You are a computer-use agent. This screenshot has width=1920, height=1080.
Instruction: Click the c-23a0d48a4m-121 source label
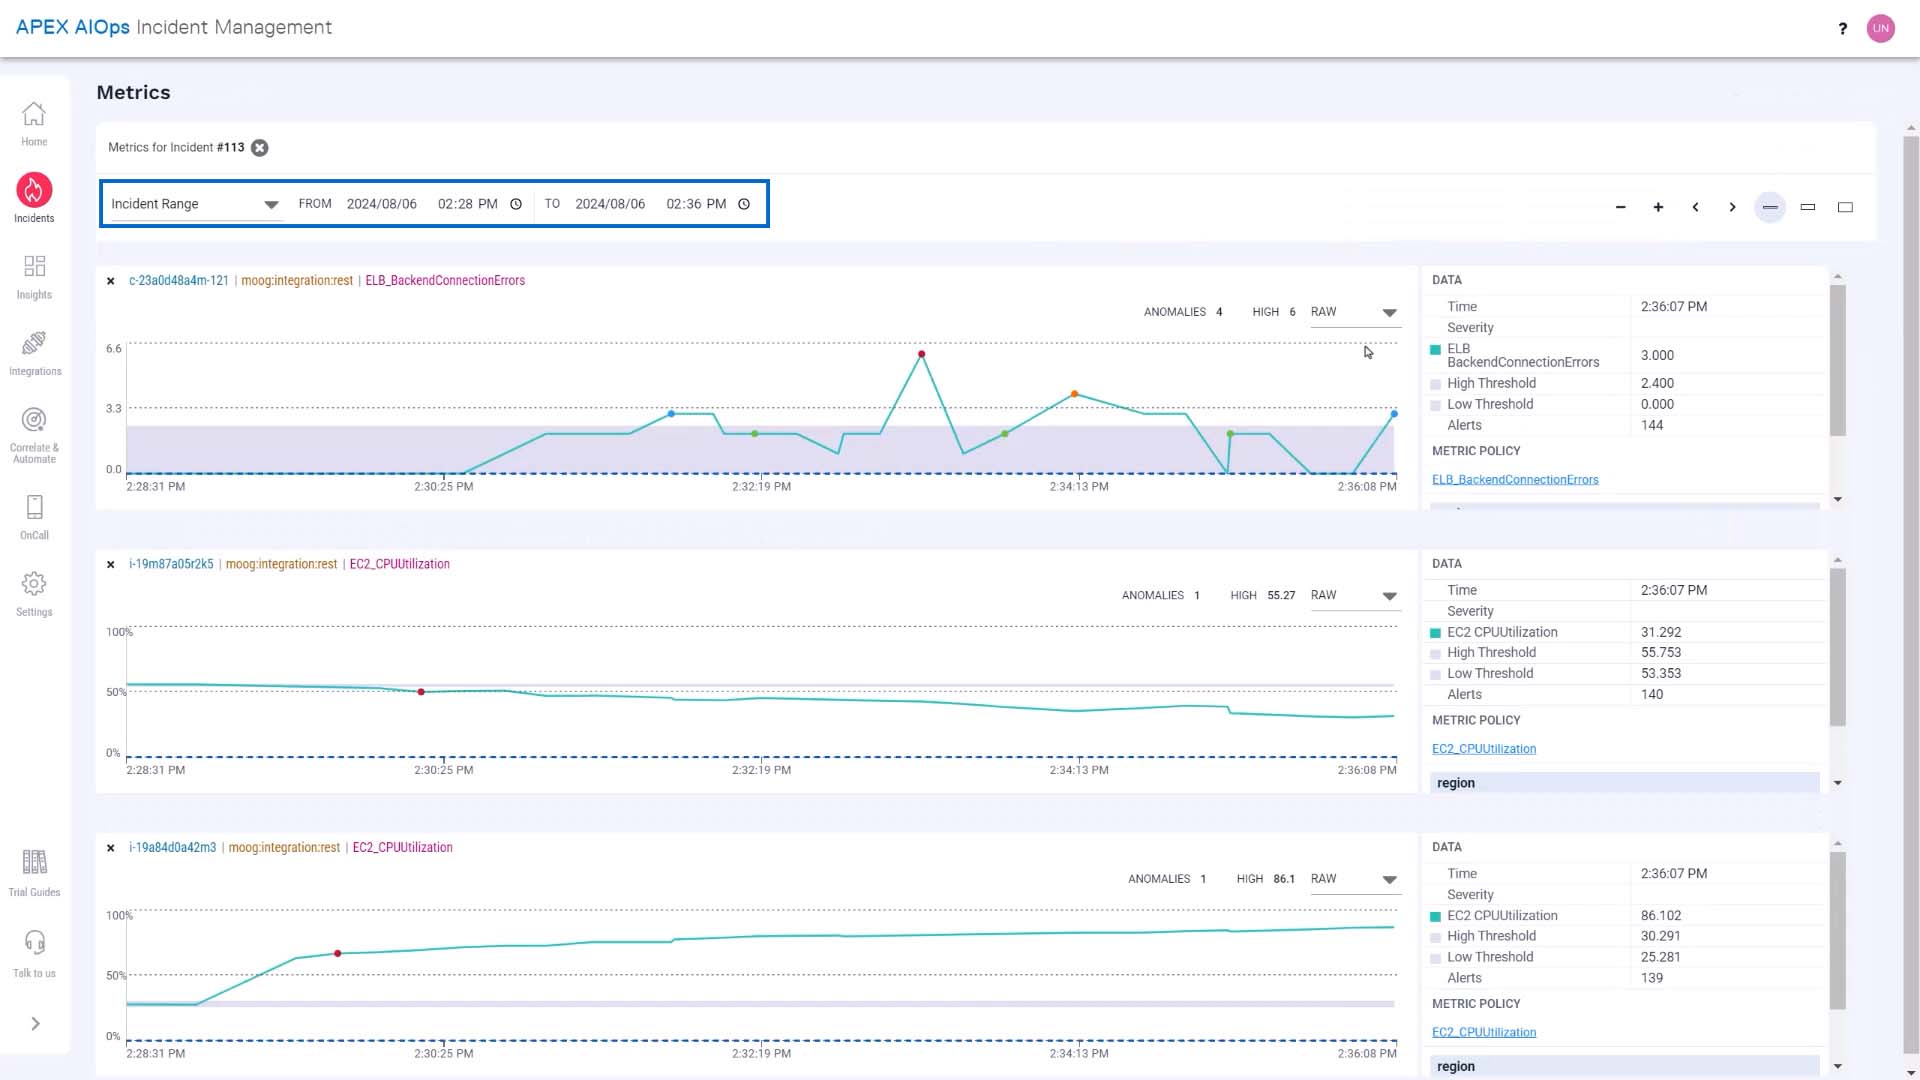[x=179, y=281]
